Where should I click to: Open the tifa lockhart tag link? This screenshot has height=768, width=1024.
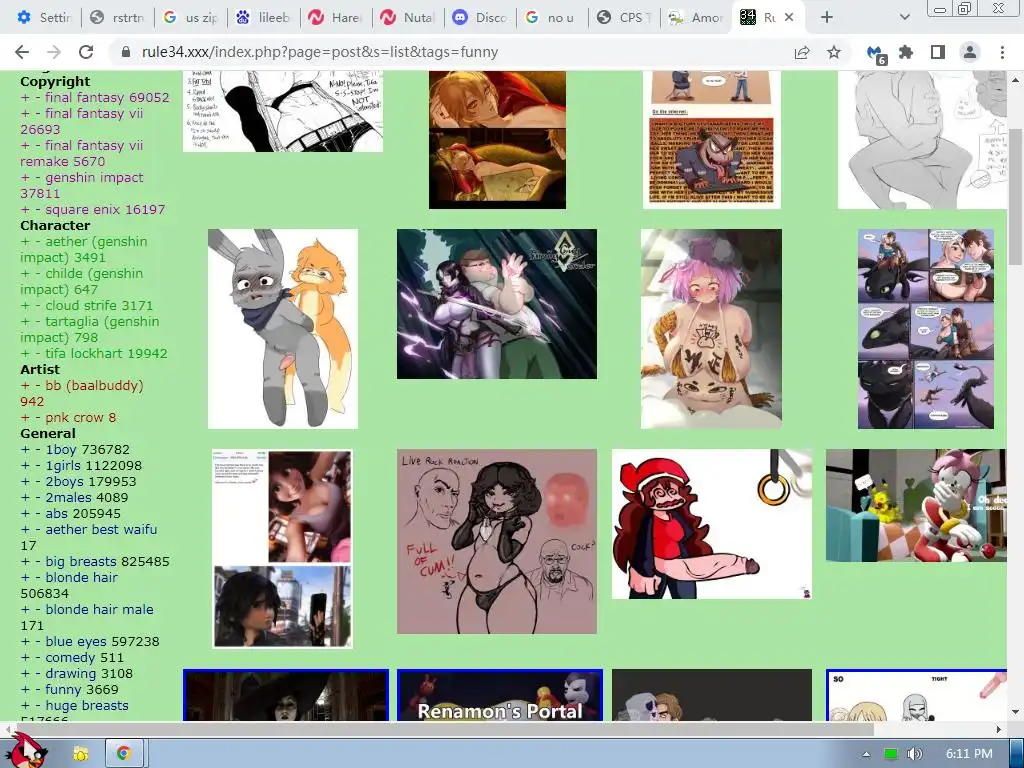[x=84, y=353]
